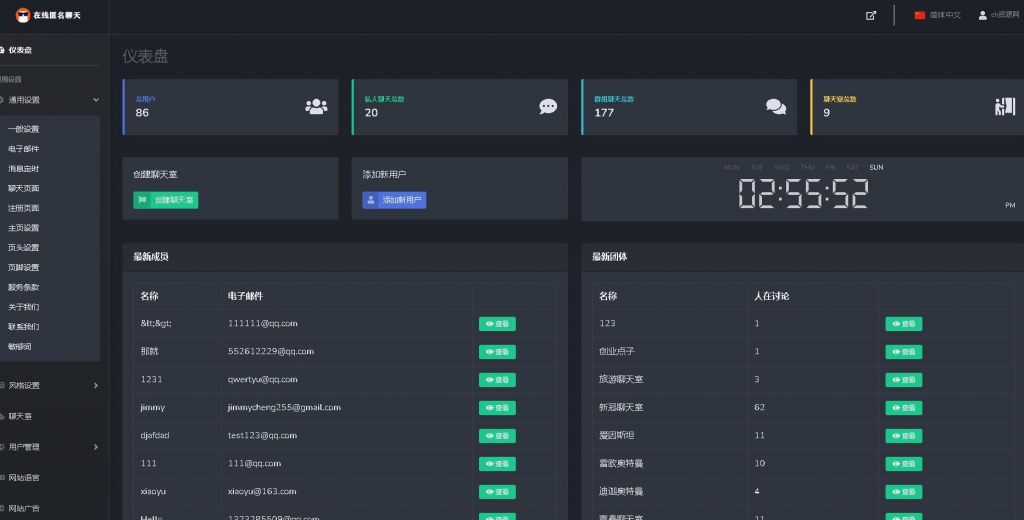This screenshot has width=1024, height=520.
Task: Click the digital clock showing 02:55:52
Action: pos(803,194)
